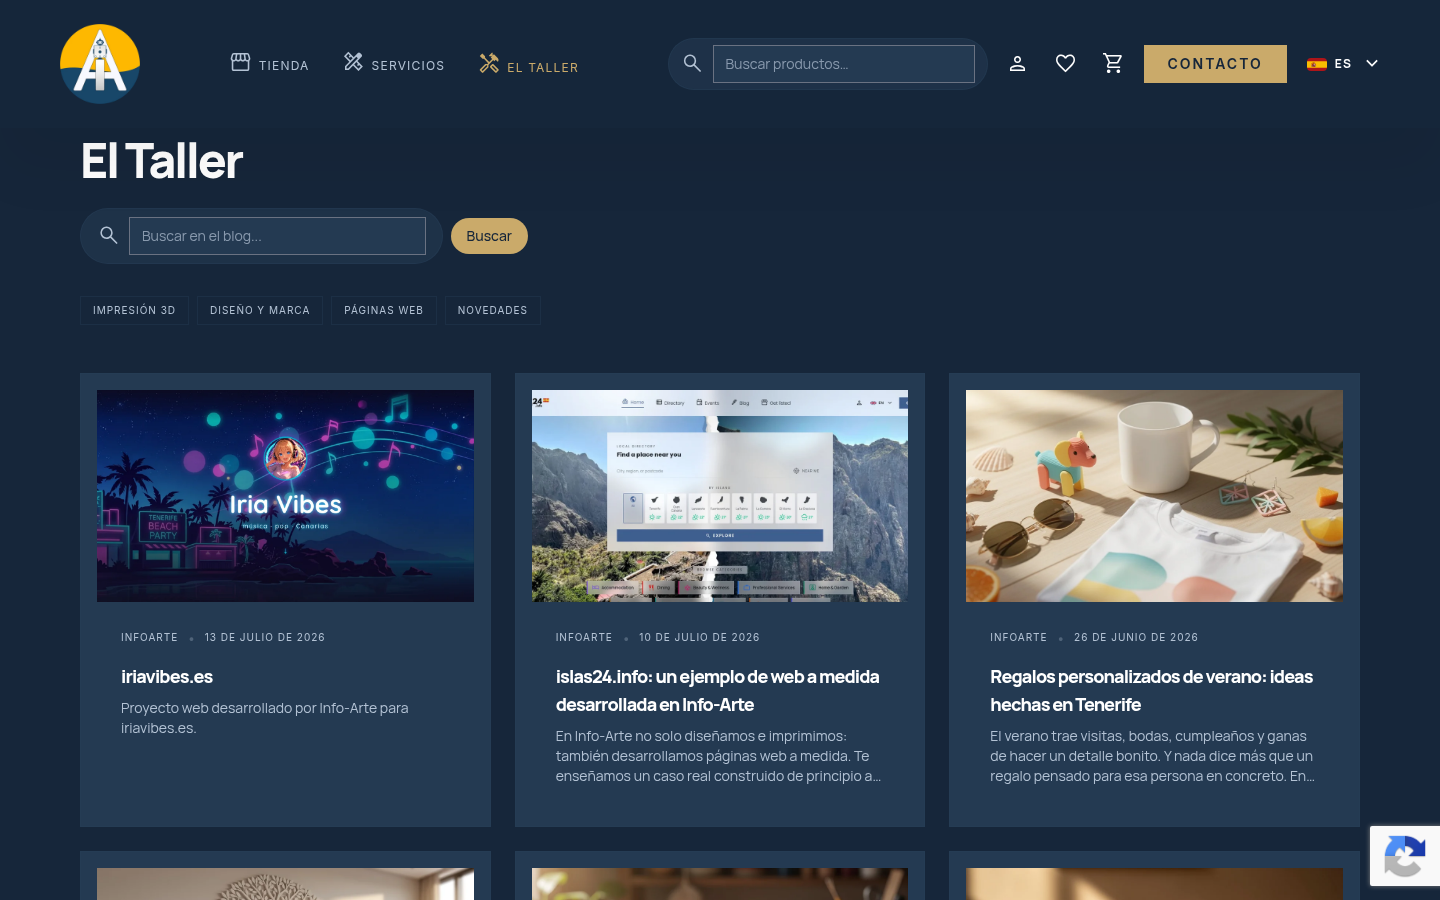This screenshot has height=900, width=1440.
Task: Open the summer gifts post thumbnail
Action: (x=1154, y=496)
